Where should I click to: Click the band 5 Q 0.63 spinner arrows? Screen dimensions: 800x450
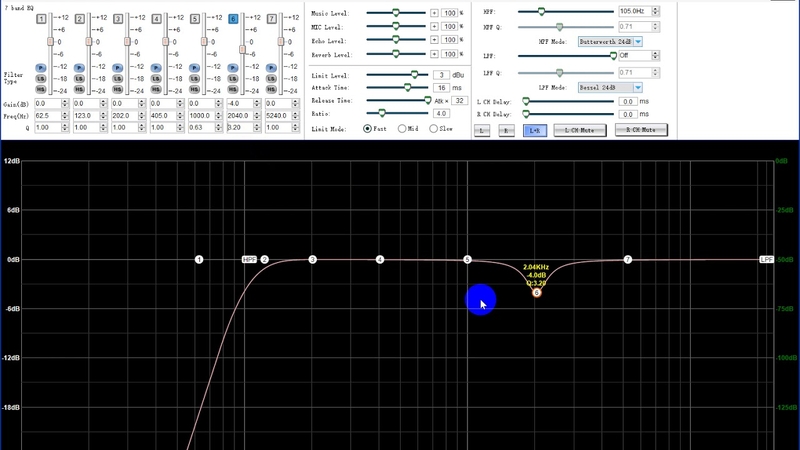pyautogui.click(x=218, y=128)
